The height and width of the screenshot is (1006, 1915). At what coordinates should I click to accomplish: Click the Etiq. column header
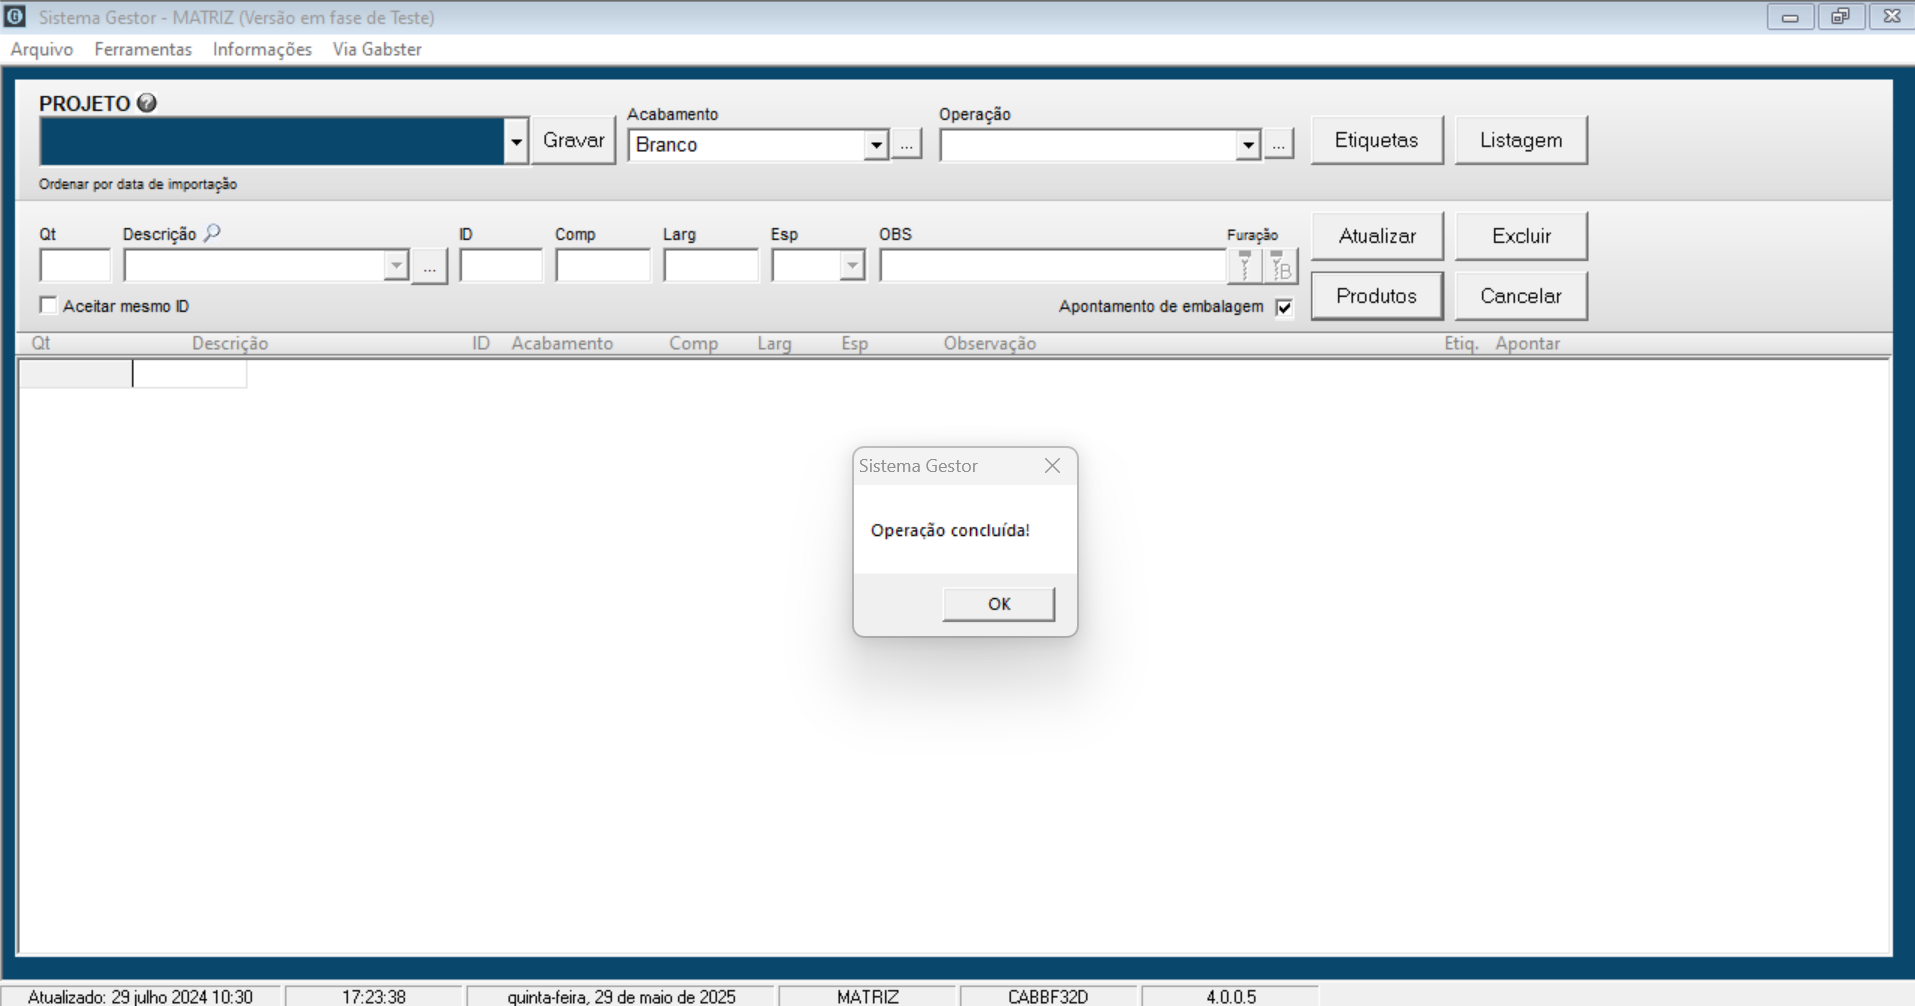coord(1461,343)
